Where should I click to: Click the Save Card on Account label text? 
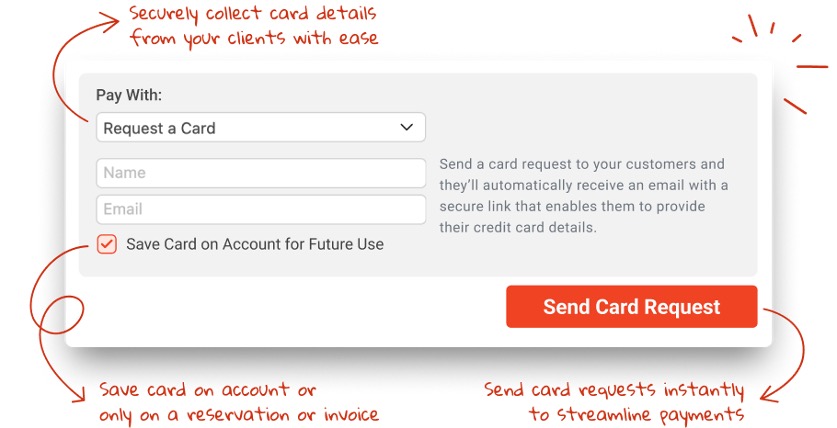(x=254, y=244)
